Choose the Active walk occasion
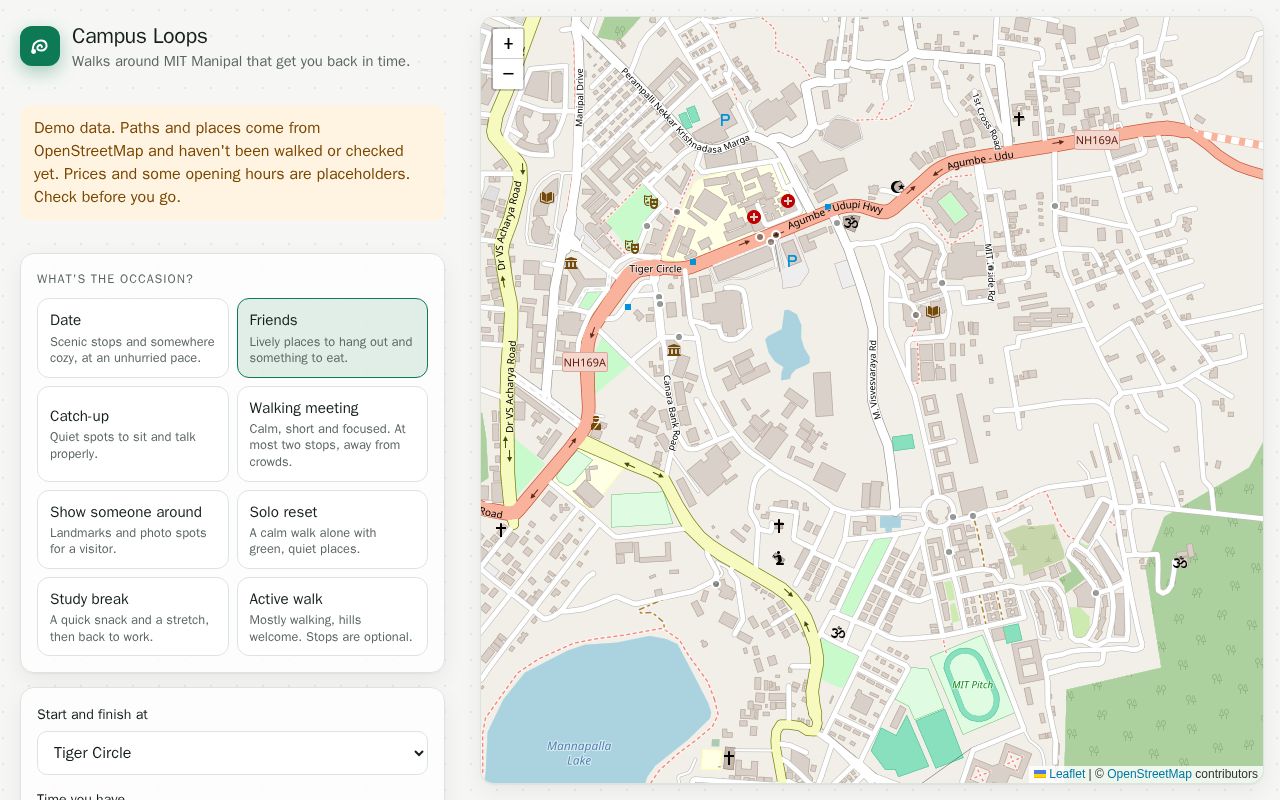This screenshot has width=1280, height=800. point(332,616)
